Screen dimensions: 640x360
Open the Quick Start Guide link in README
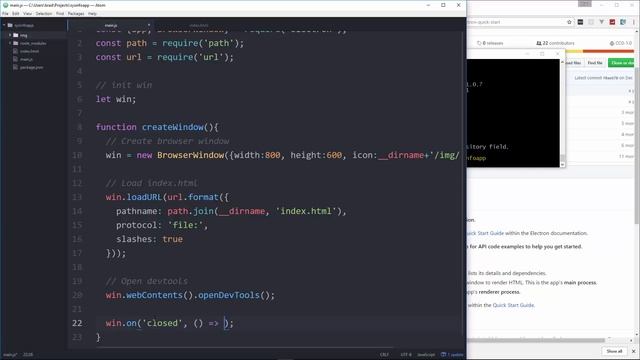pyautogui.click(x=486, y=233)
